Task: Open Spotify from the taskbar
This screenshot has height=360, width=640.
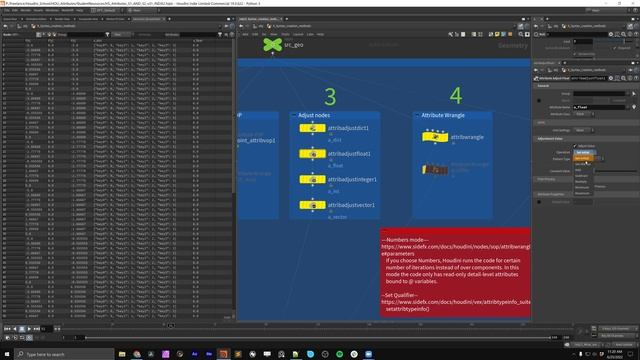Action: [x=339, y=354]
